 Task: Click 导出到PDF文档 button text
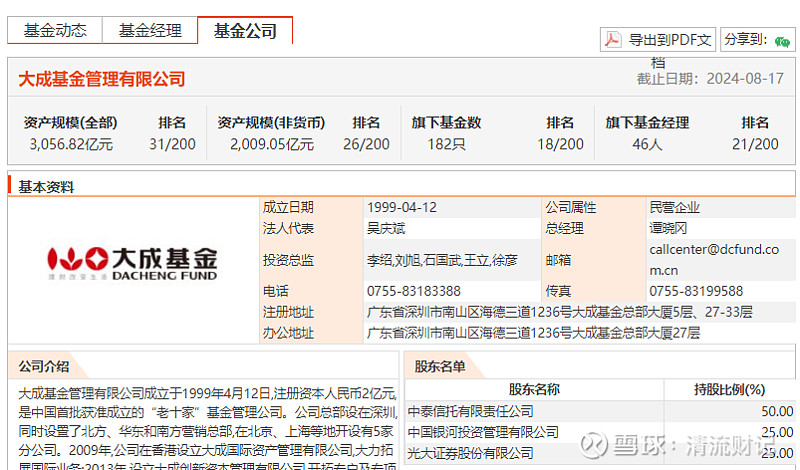[670, 40]
